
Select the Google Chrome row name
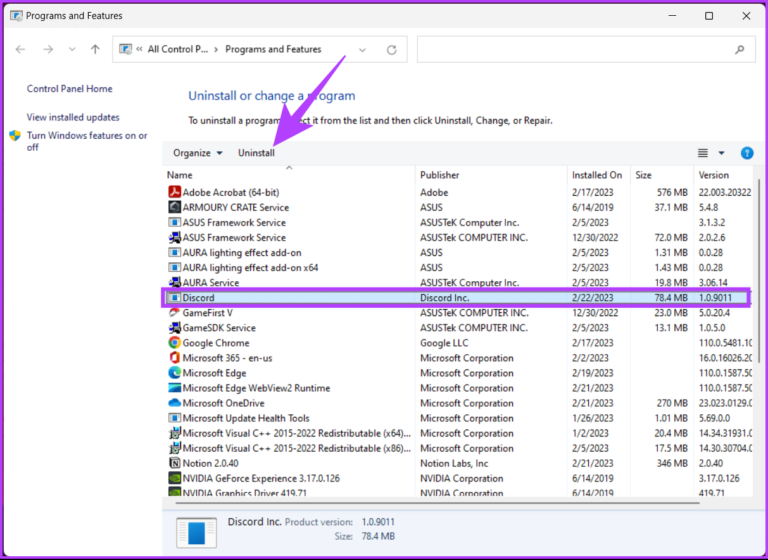tap(216, 343)
